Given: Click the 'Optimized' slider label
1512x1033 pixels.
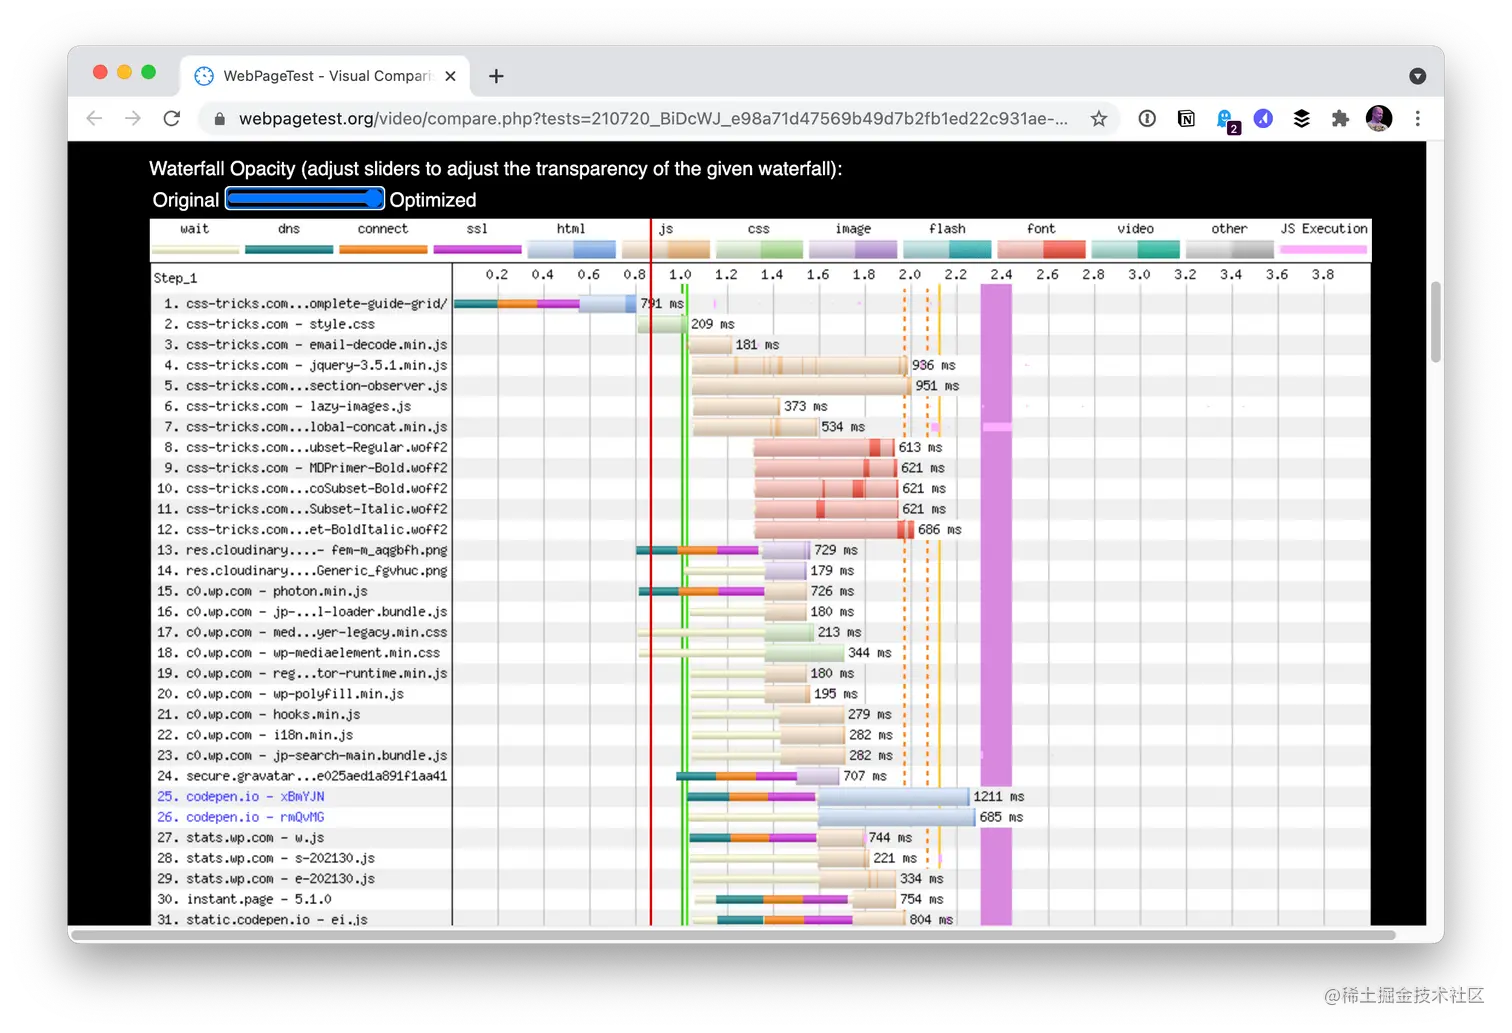Looking at the screenshot, I should click(x=433, y=200).
